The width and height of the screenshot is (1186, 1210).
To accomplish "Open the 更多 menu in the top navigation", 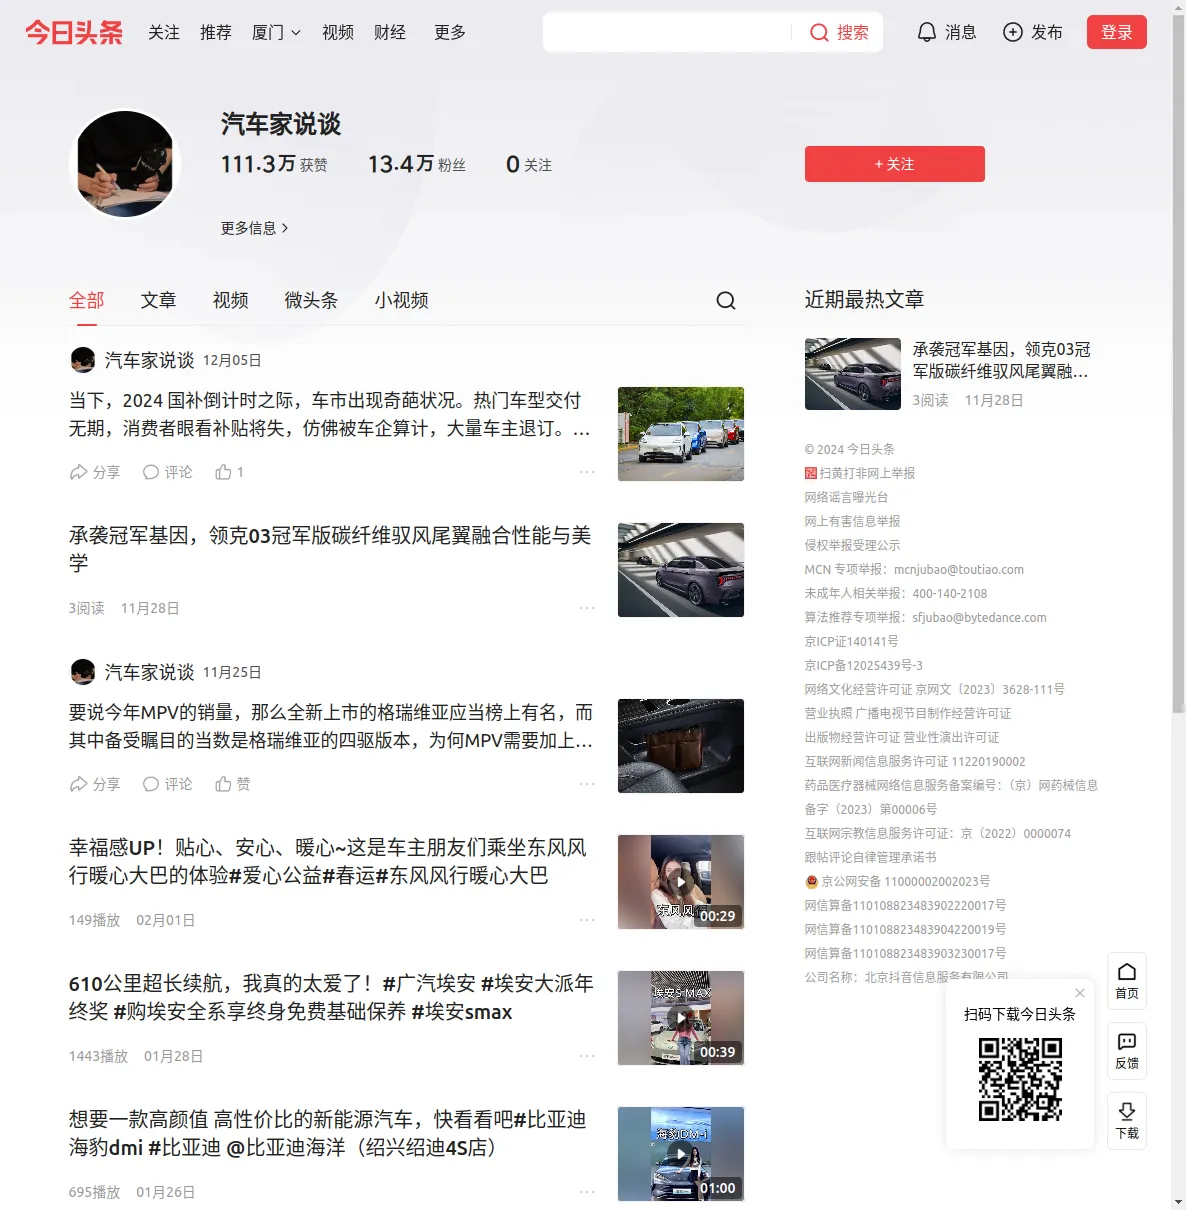I will tap(450, 32).
